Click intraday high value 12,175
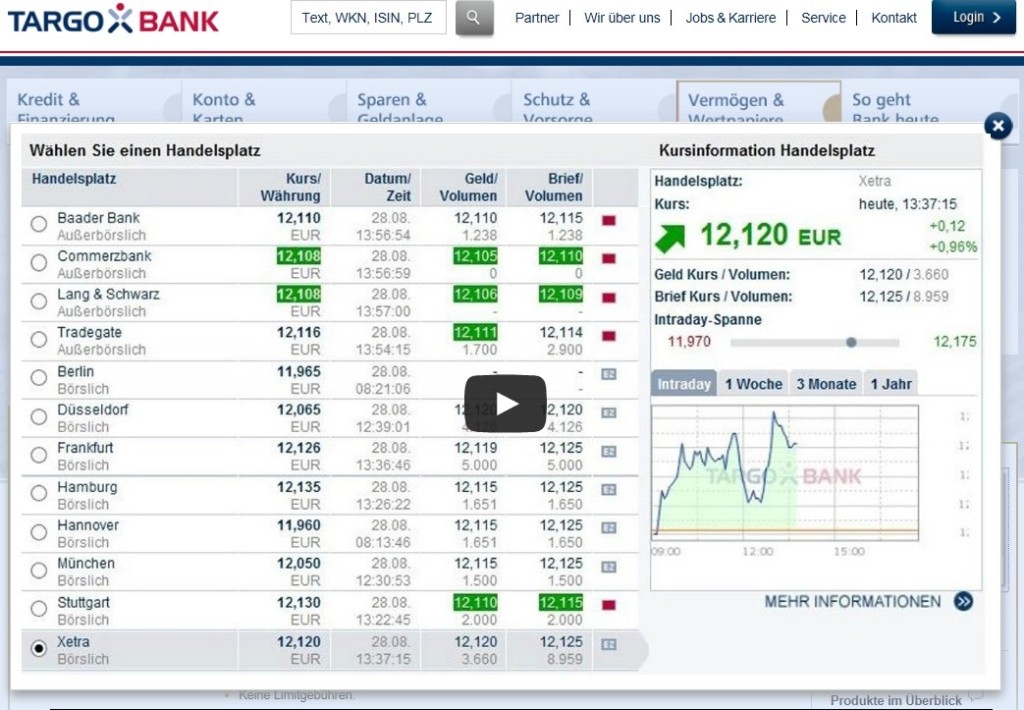Image resolution: width=1024 pixels, height=710 pixels. [954, 341]
